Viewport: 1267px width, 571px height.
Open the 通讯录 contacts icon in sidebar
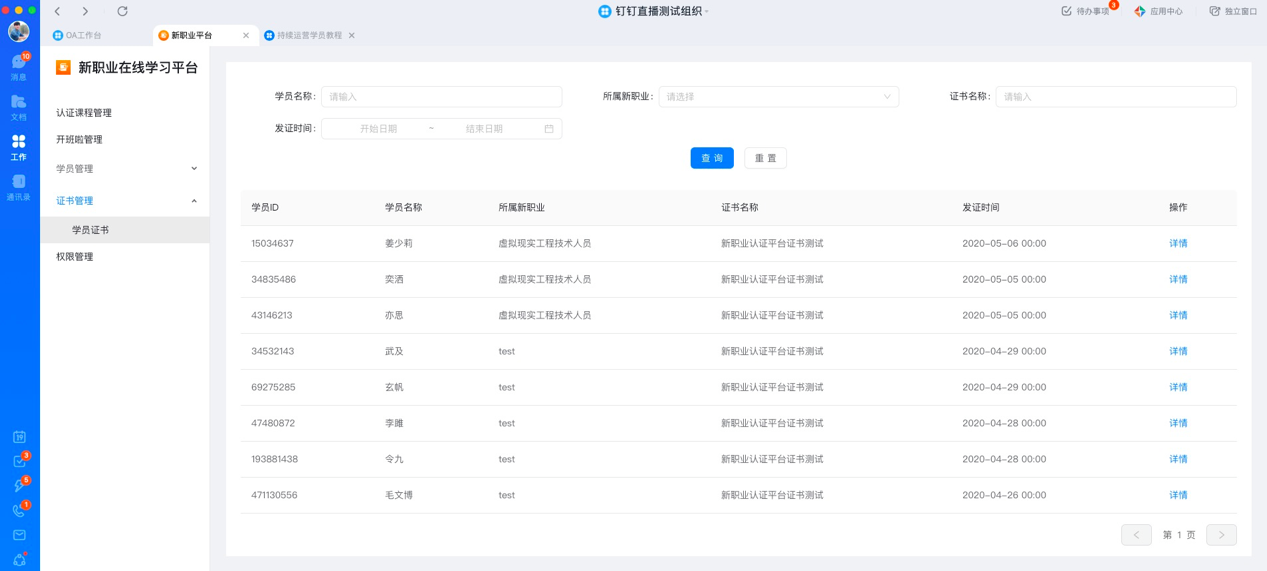coord(18,186)
